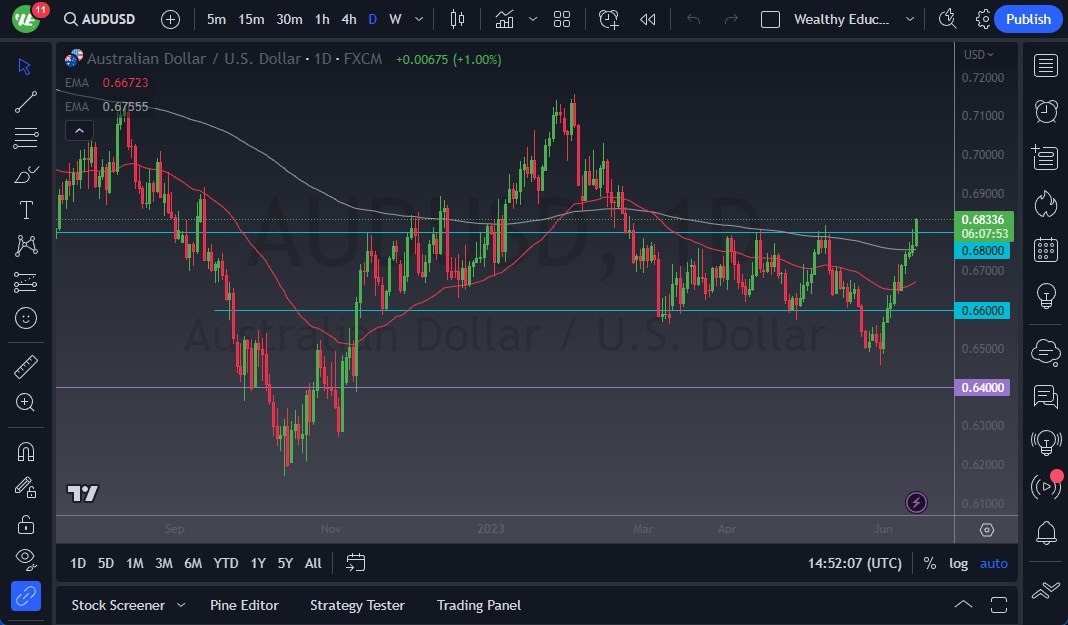1068x625 pixels.
Task: Toggle the auto scale option
Action: 993,563
